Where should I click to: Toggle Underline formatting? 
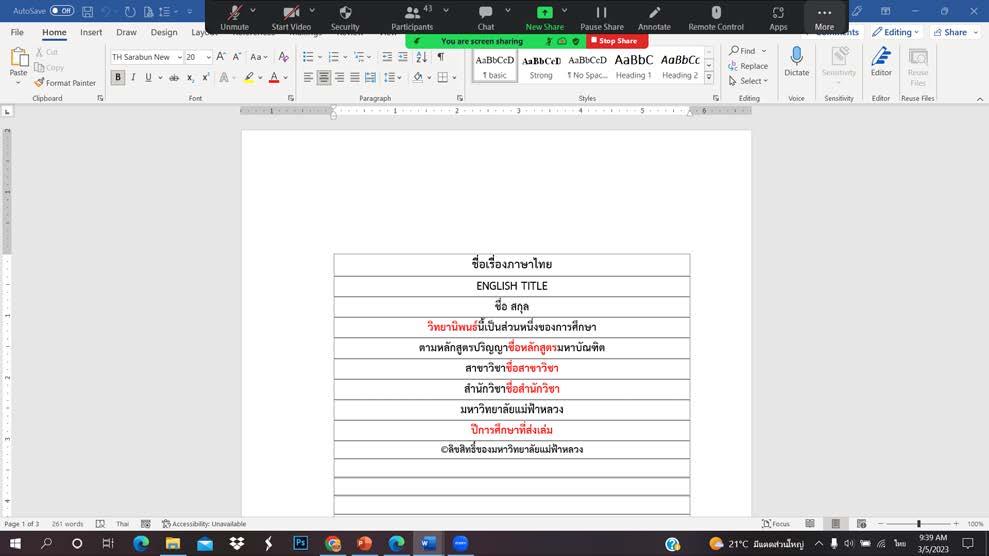[x=148, y=78]
